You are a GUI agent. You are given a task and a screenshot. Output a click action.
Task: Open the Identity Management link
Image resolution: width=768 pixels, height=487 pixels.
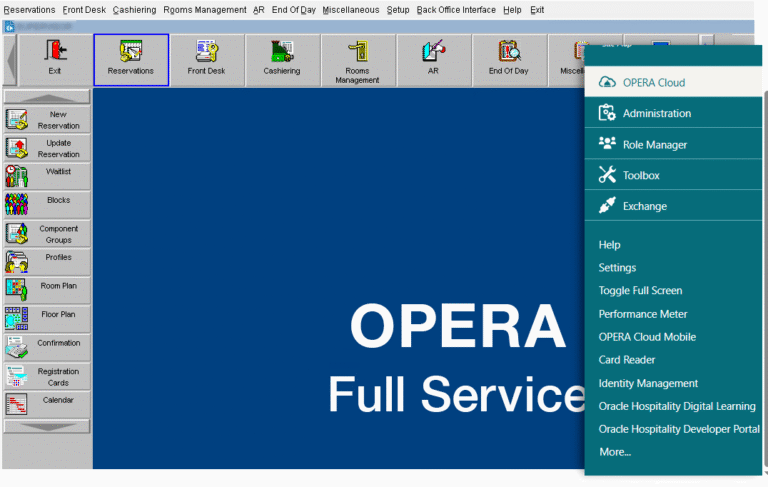pyautogui.click(x=648, y=384)
